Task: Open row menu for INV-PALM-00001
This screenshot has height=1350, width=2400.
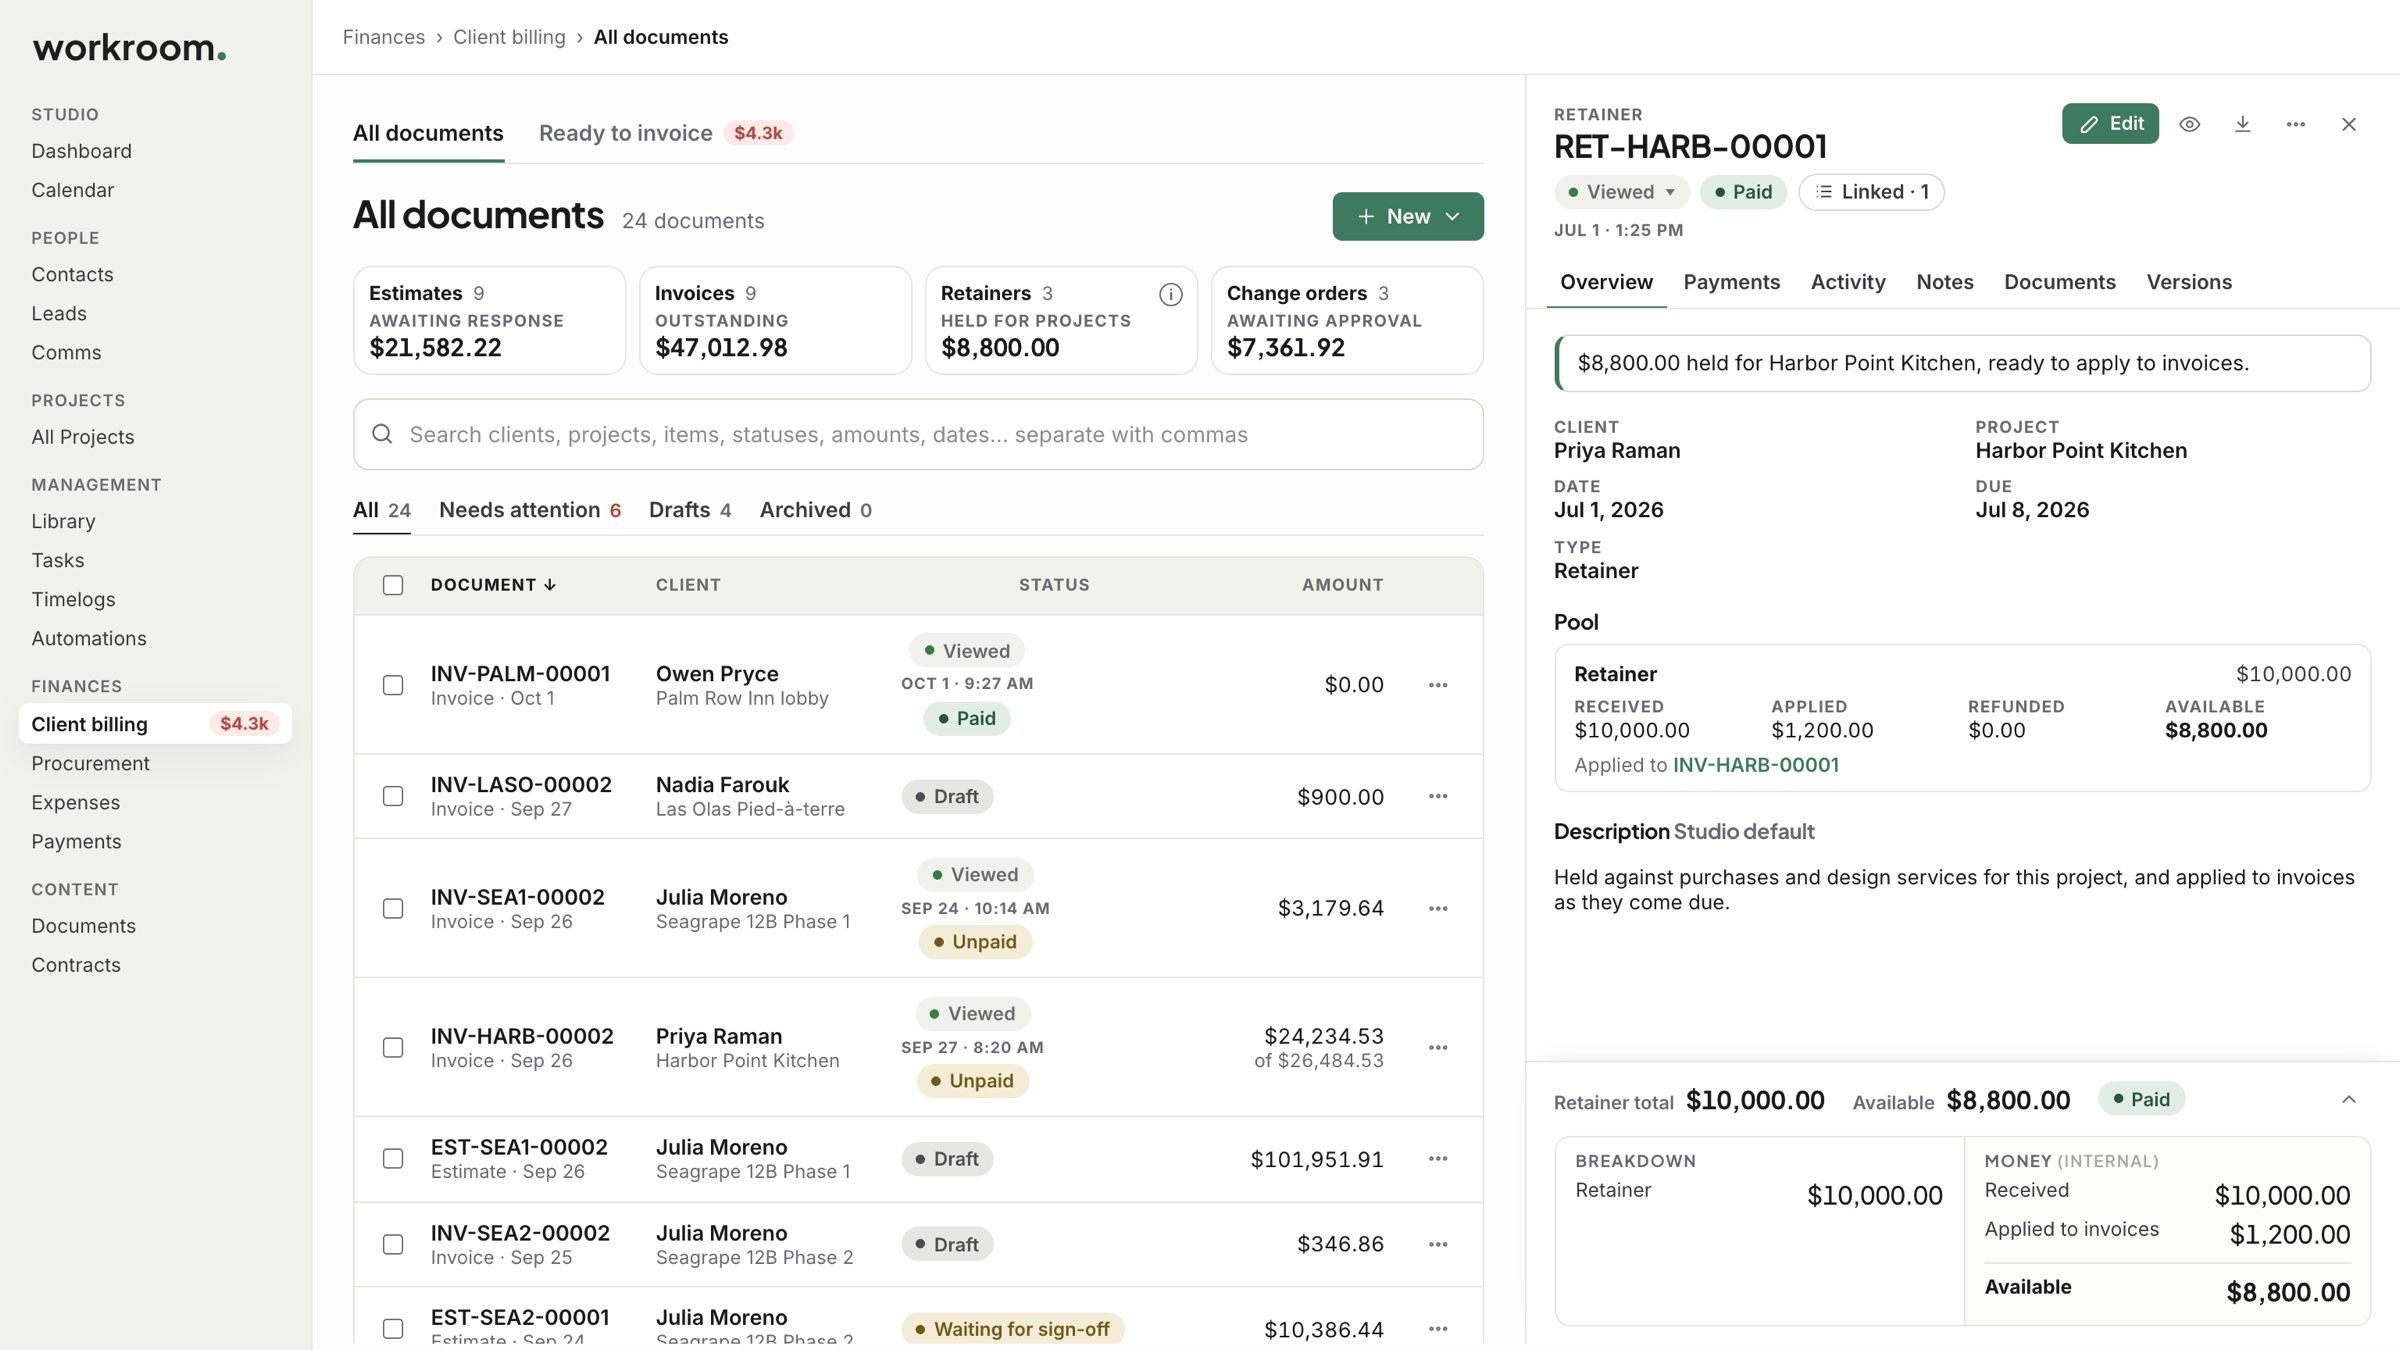Action: pyautogui.click(x=1438, y=685)
